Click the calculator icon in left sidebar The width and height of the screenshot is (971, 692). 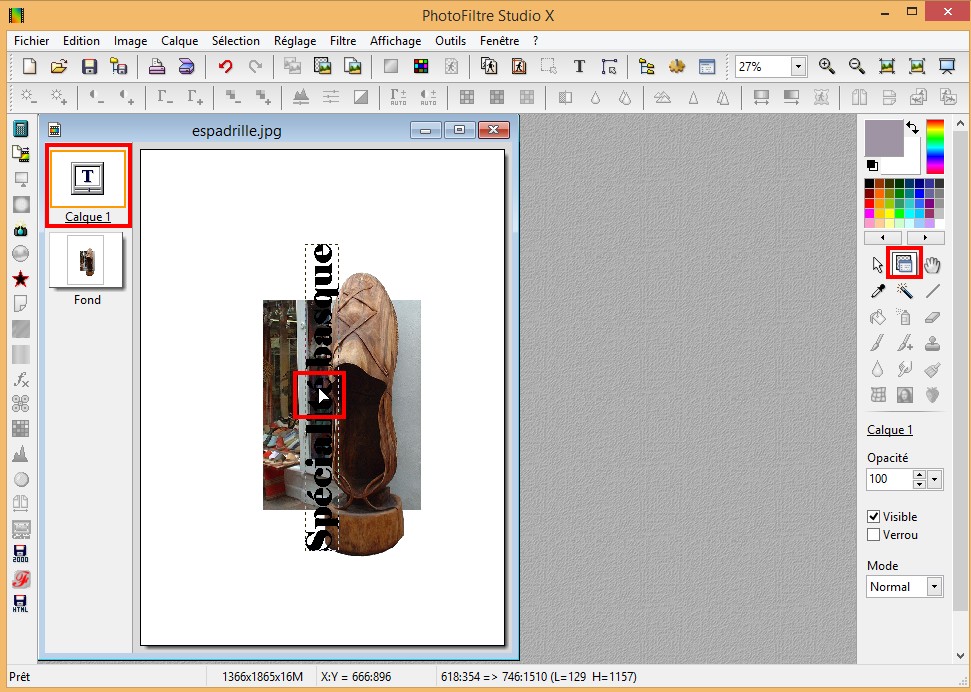(20, 128)
